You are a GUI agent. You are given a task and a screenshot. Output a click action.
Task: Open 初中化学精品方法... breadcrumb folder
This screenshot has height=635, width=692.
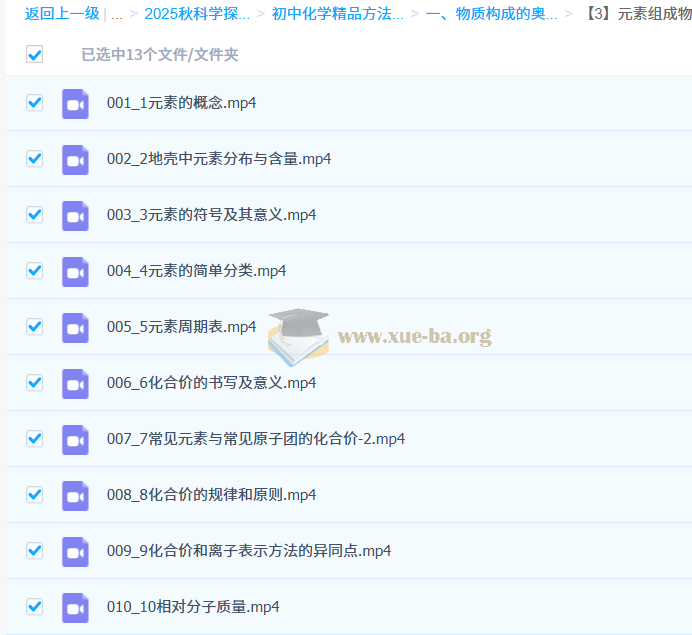pos(338,14)
